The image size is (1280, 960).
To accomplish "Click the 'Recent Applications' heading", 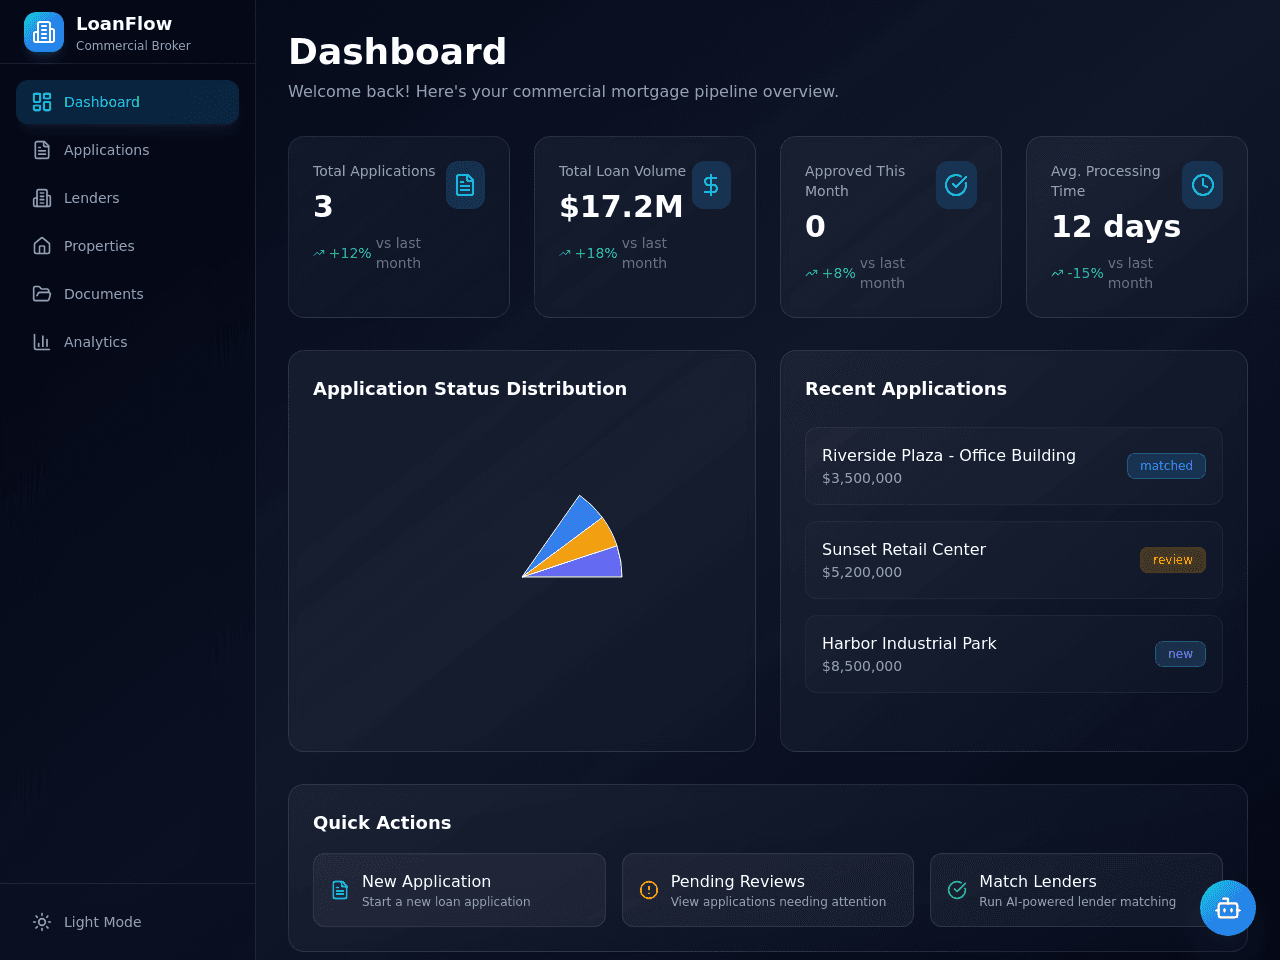I will coord(906,389).
